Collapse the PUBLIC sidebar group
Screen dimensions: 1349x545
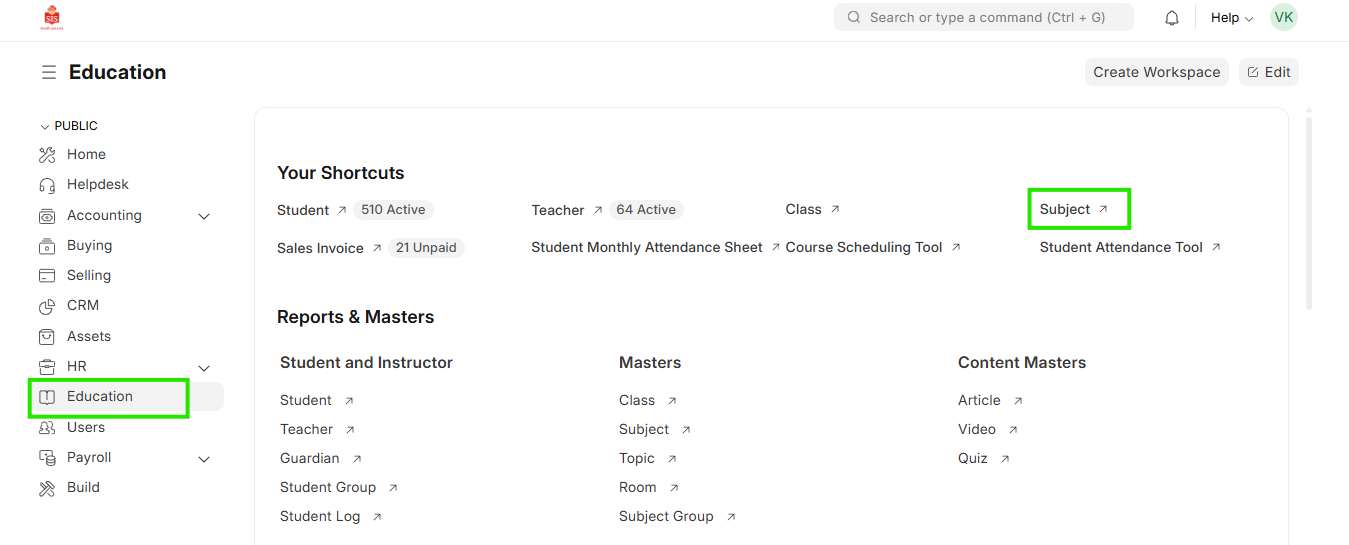click(x=45, y=127)
